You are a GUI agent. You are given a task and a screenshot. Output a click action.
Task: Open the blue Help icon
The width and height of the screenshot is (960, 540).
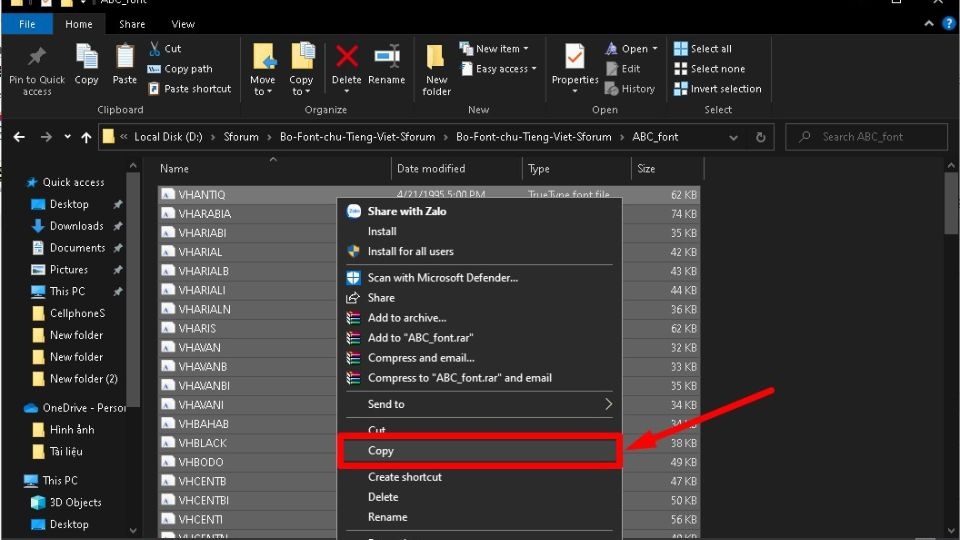click(x=948, y=24)
